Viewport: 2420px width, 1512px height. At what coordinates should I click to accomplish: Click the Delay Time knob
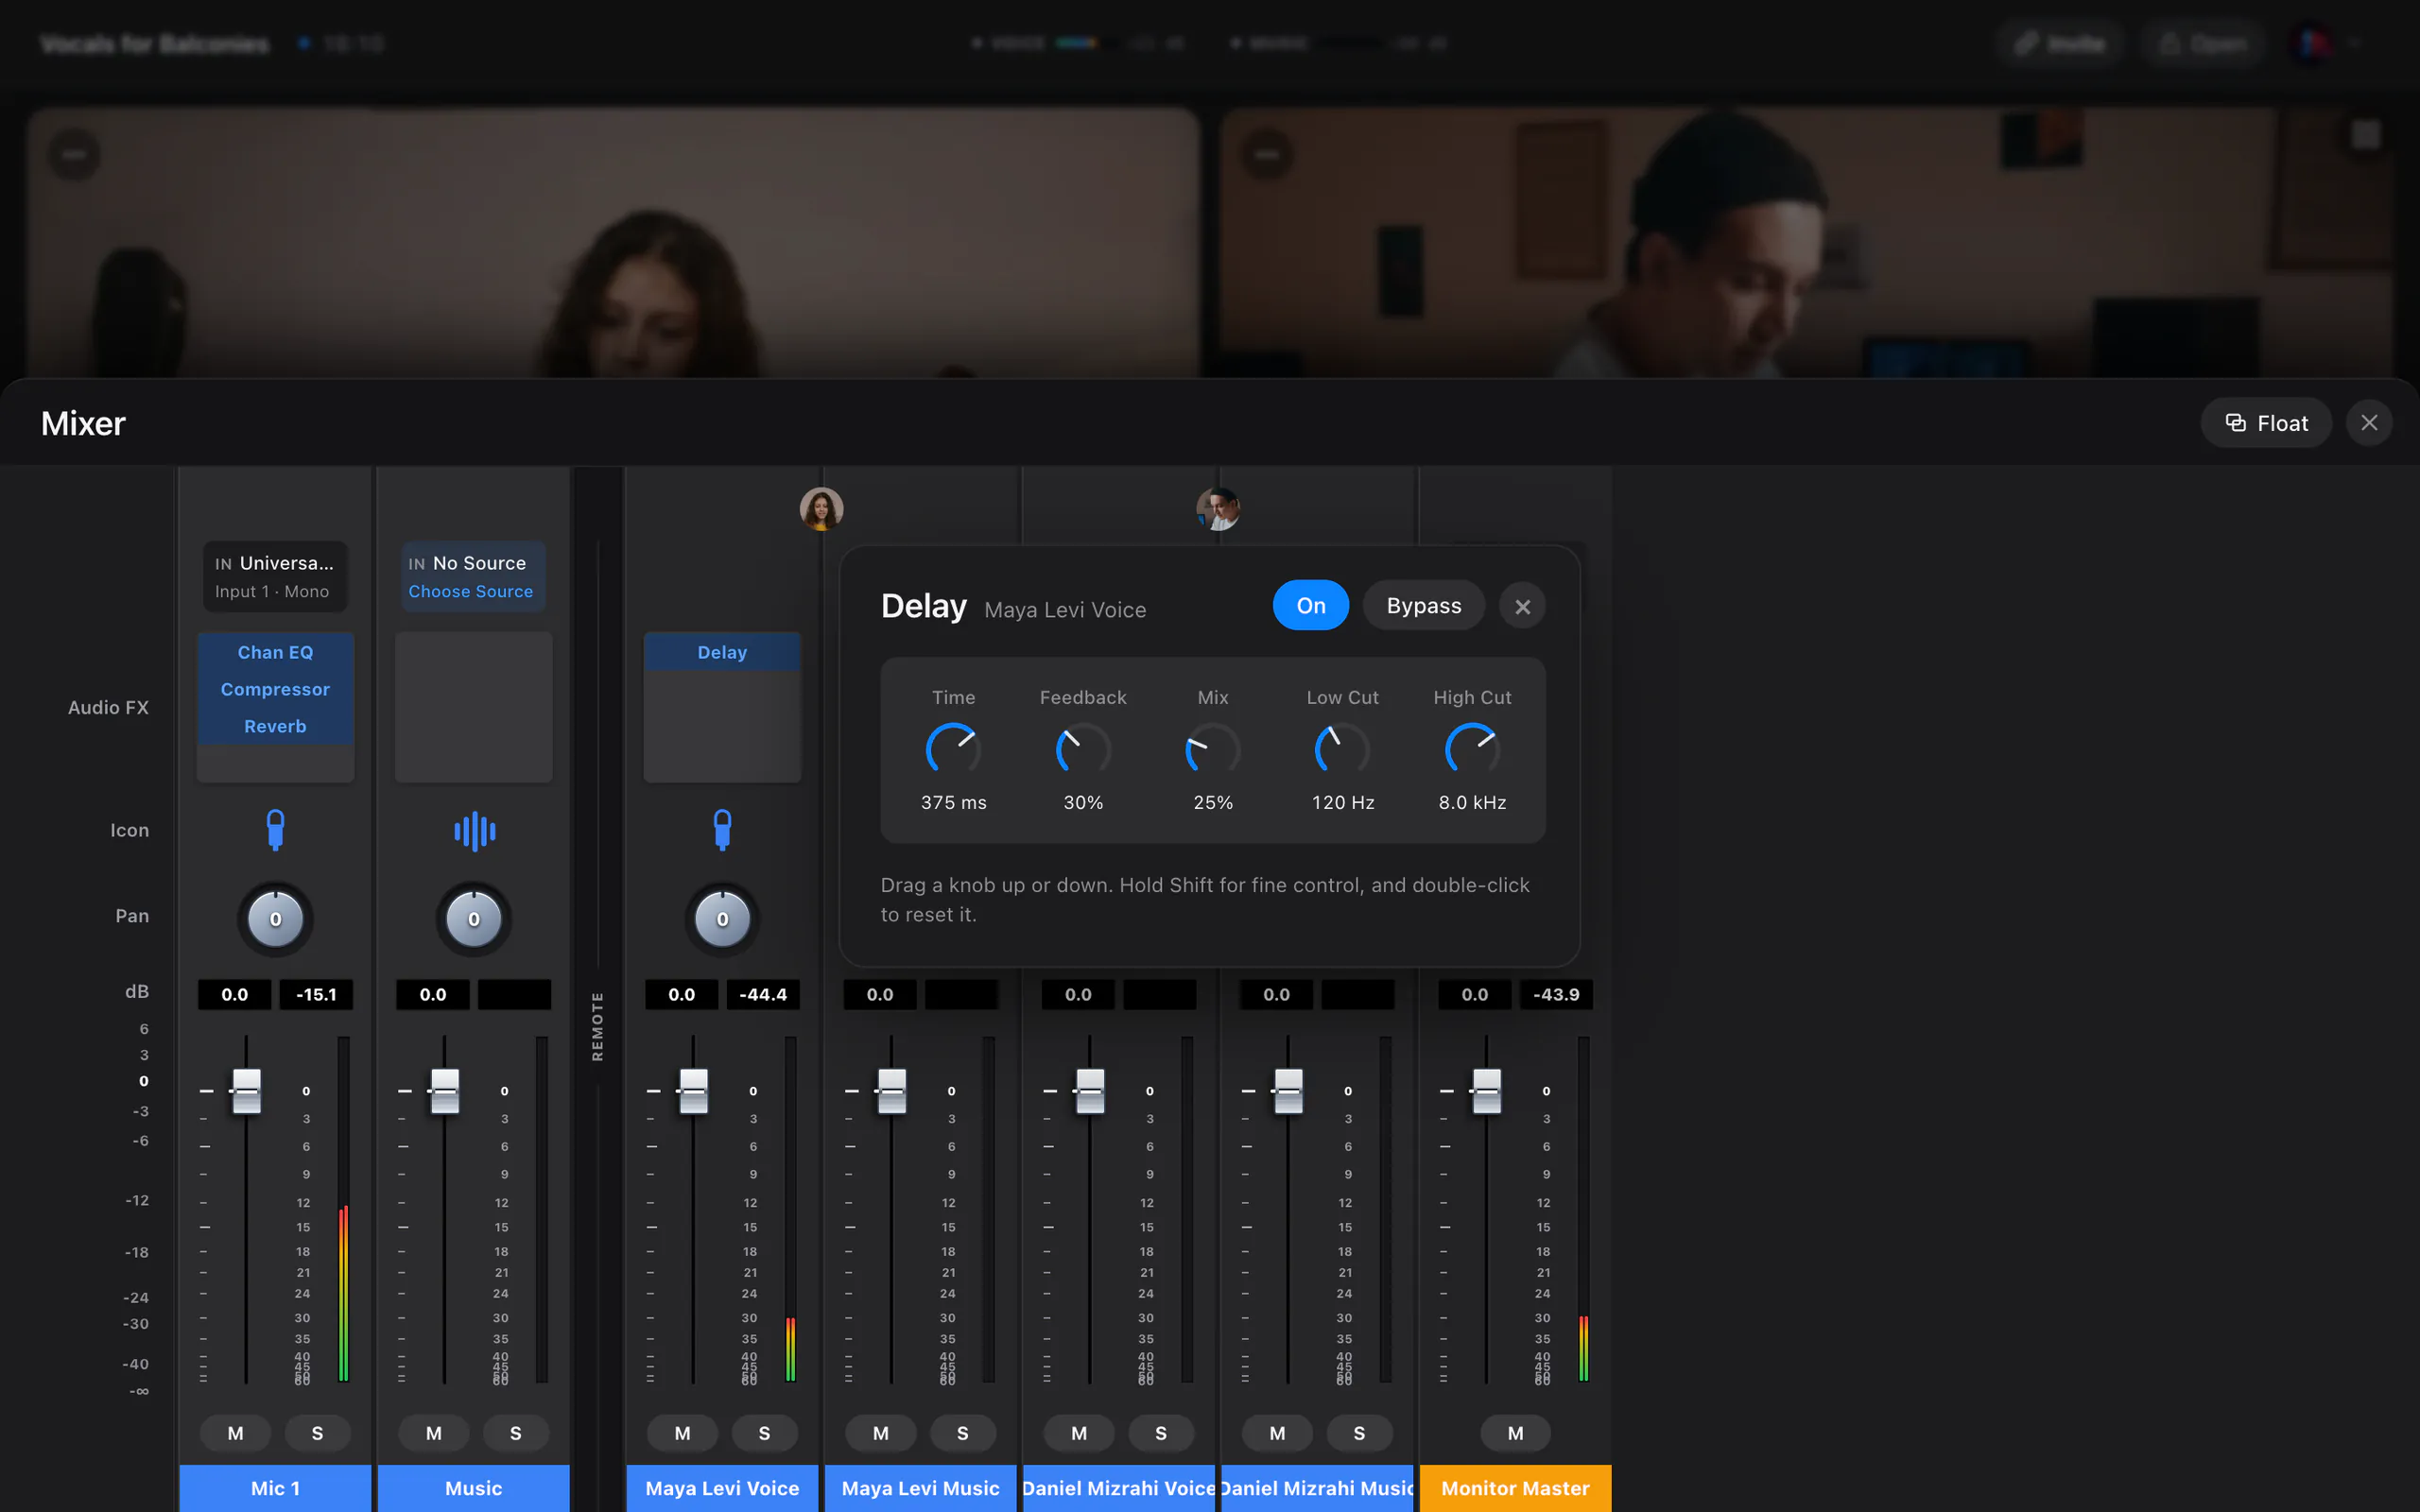click(x=953, y=749)
